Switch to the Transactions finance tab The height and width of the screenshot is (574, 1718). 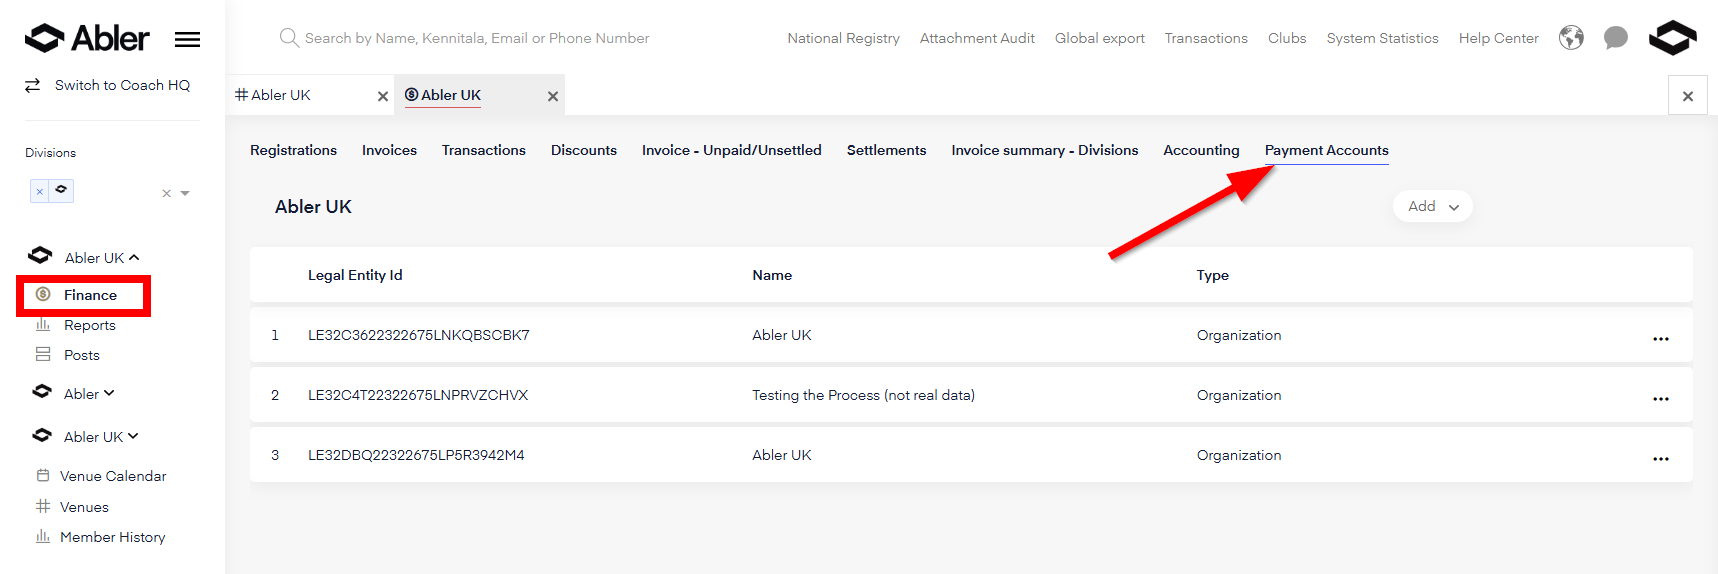tap(484, 150)
